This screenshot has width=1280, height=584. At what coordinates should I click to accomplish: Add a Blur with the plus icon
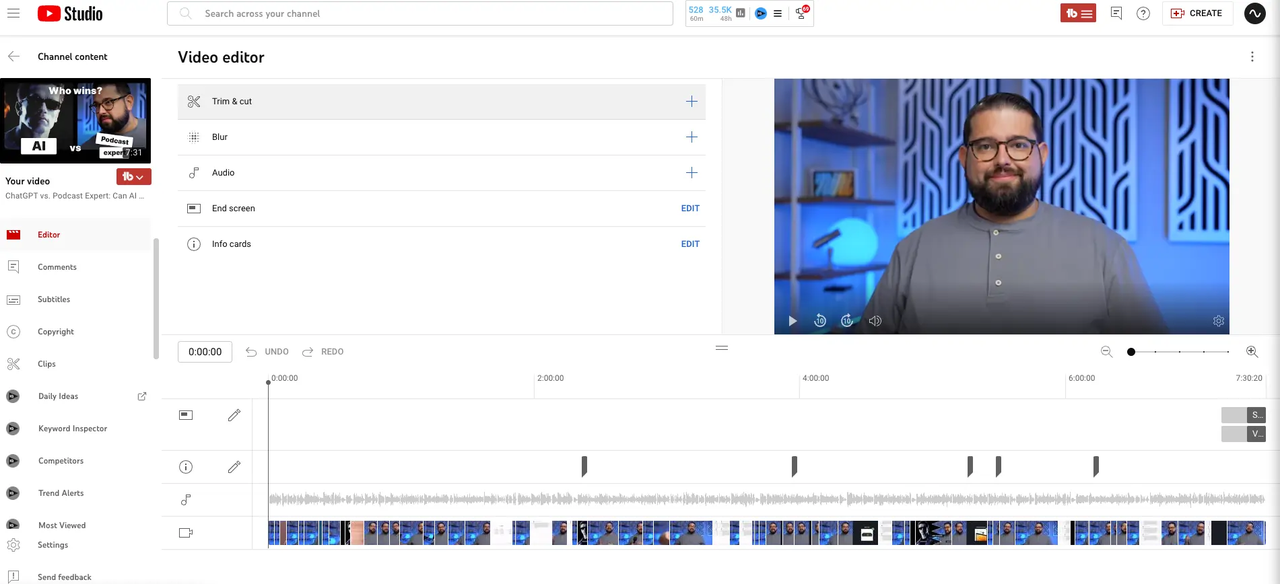691,137
